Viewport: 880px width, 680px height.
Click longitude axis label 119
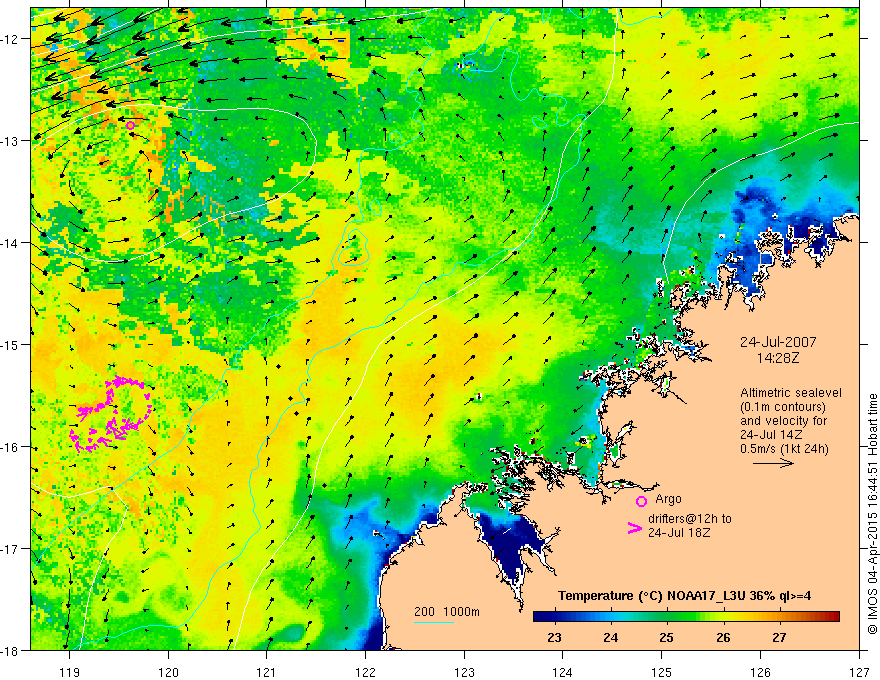coord(70,672)
